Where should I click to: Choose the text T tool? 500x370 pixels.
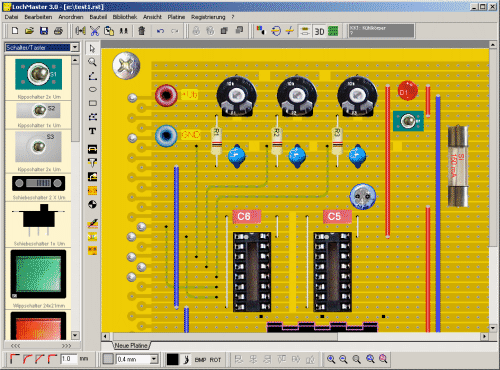[92, 131]
